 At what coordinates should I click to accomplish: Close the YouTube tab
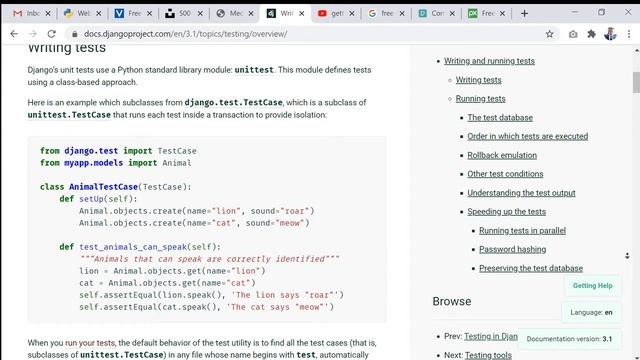tap(352, 13)
